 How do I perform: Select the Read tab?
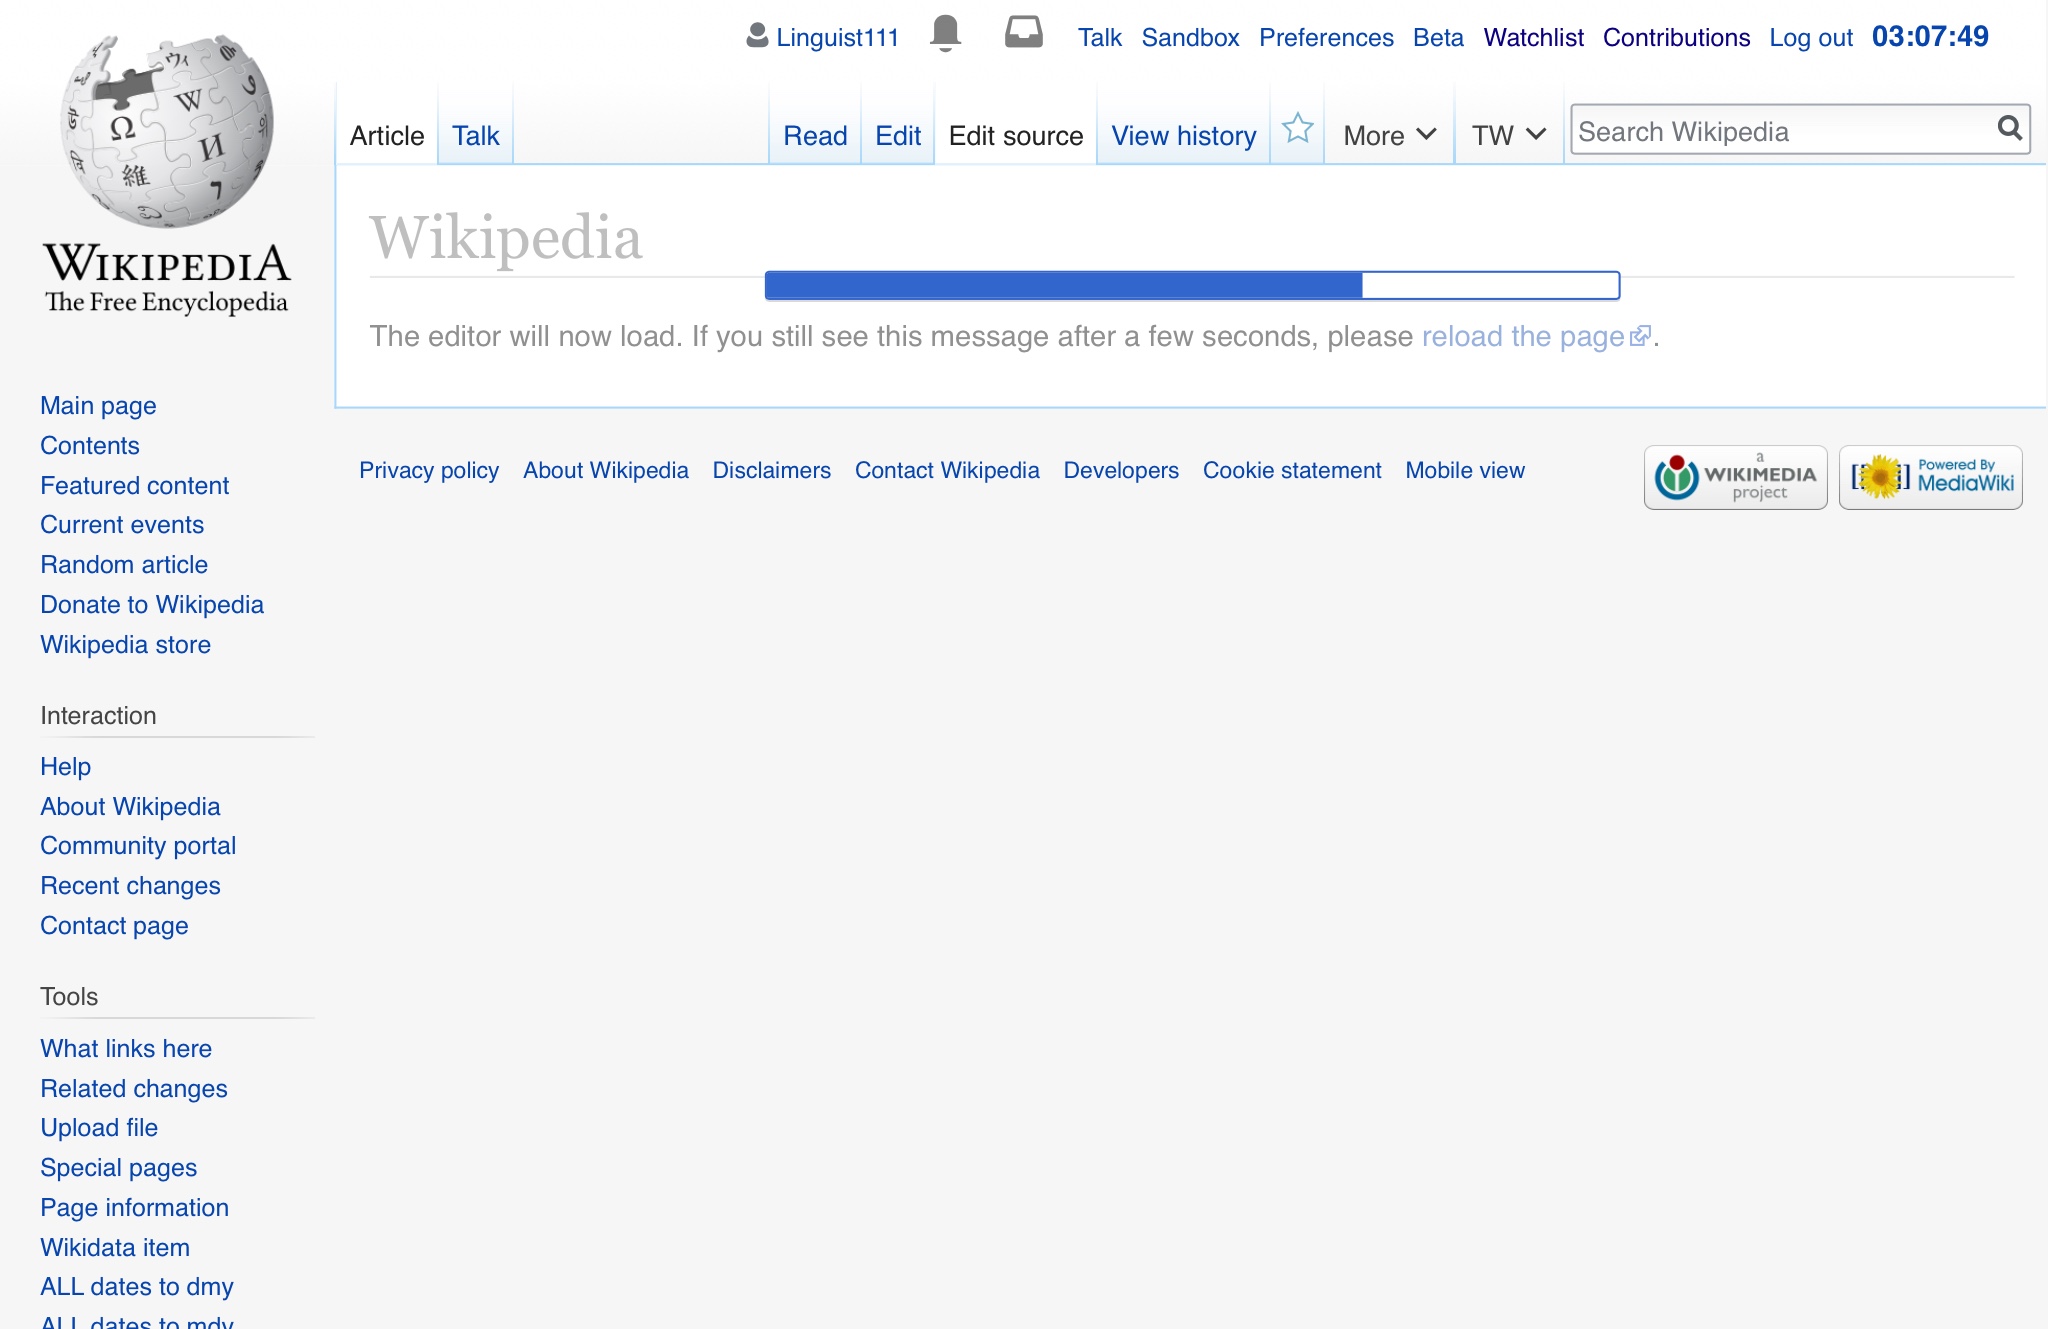pos(815,135)
